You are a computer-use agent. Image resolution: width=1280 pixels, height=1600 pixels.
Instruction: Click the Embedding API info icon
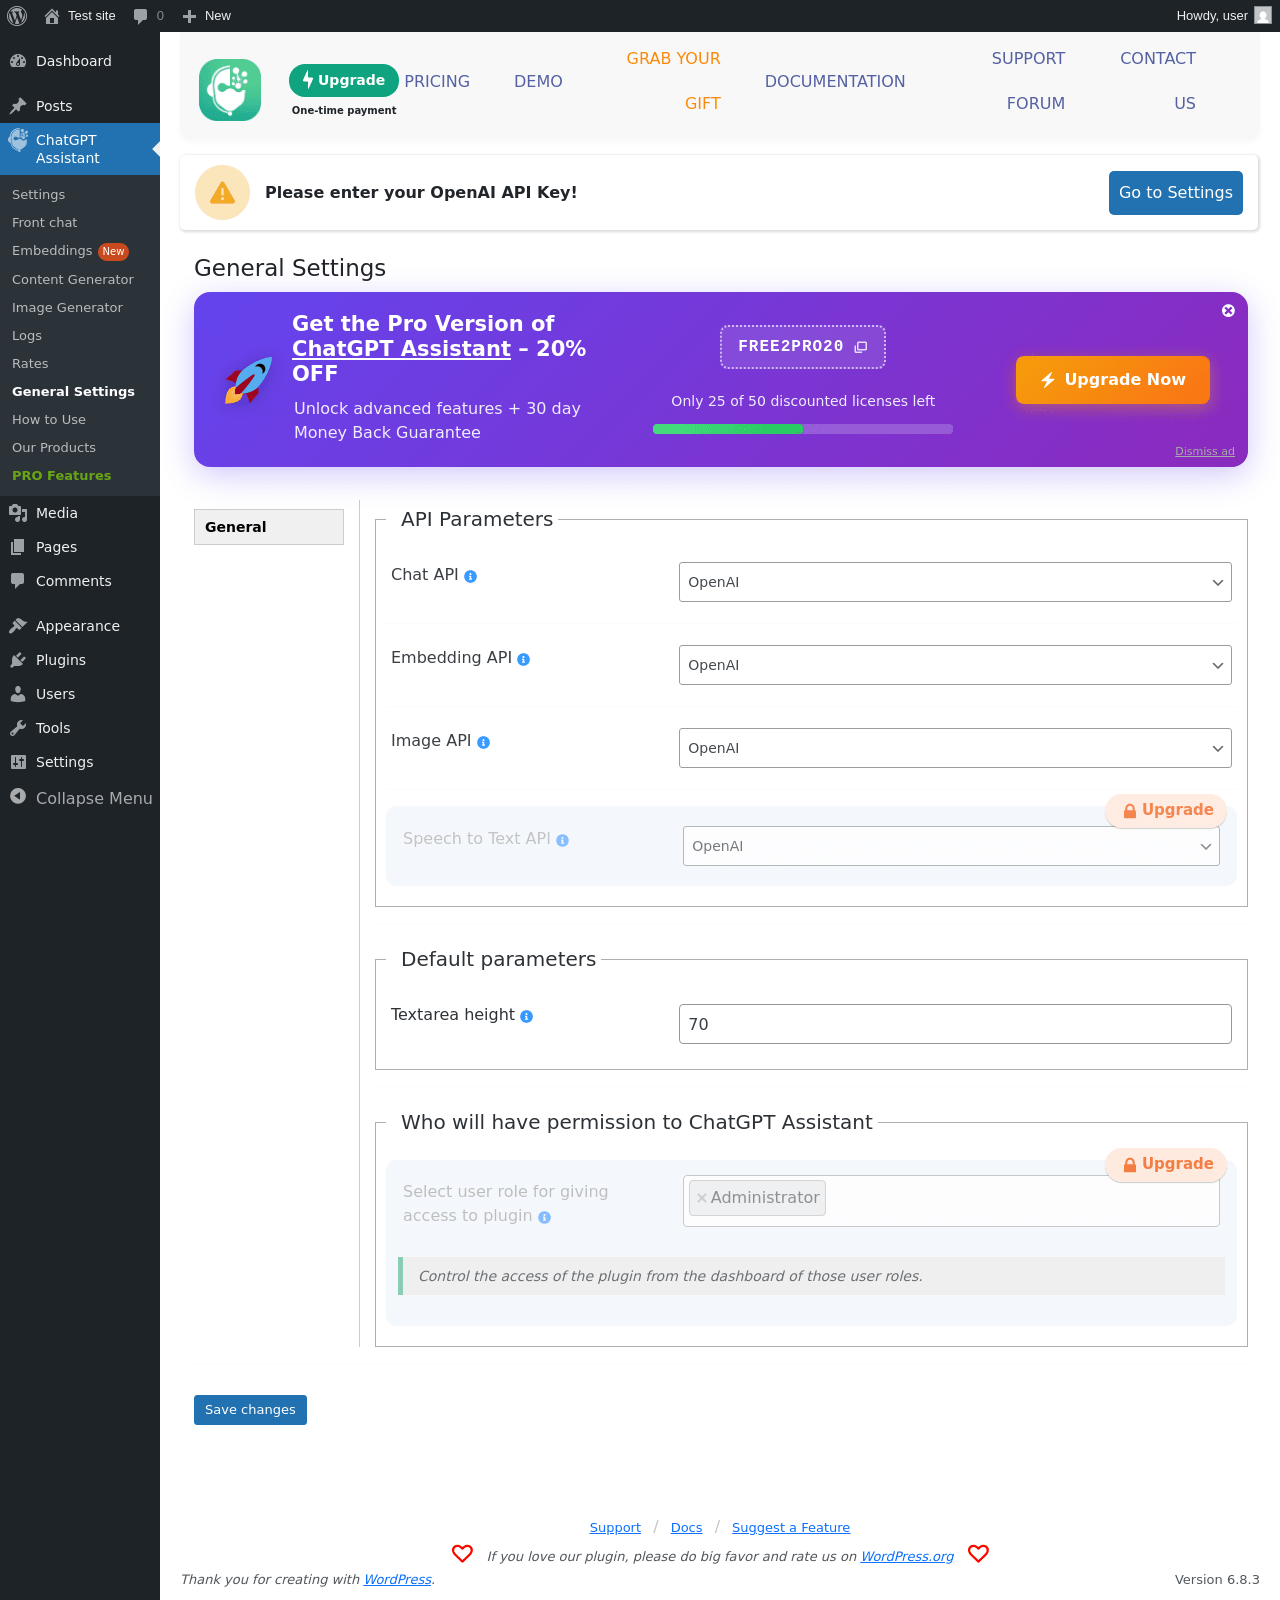[524, 660]
